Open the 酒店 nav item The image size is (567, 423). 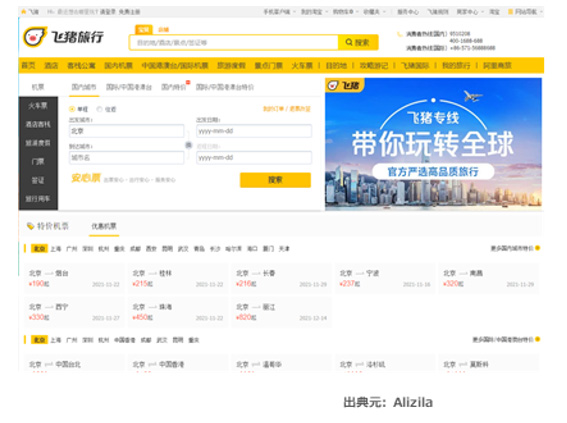coord(51,65)
